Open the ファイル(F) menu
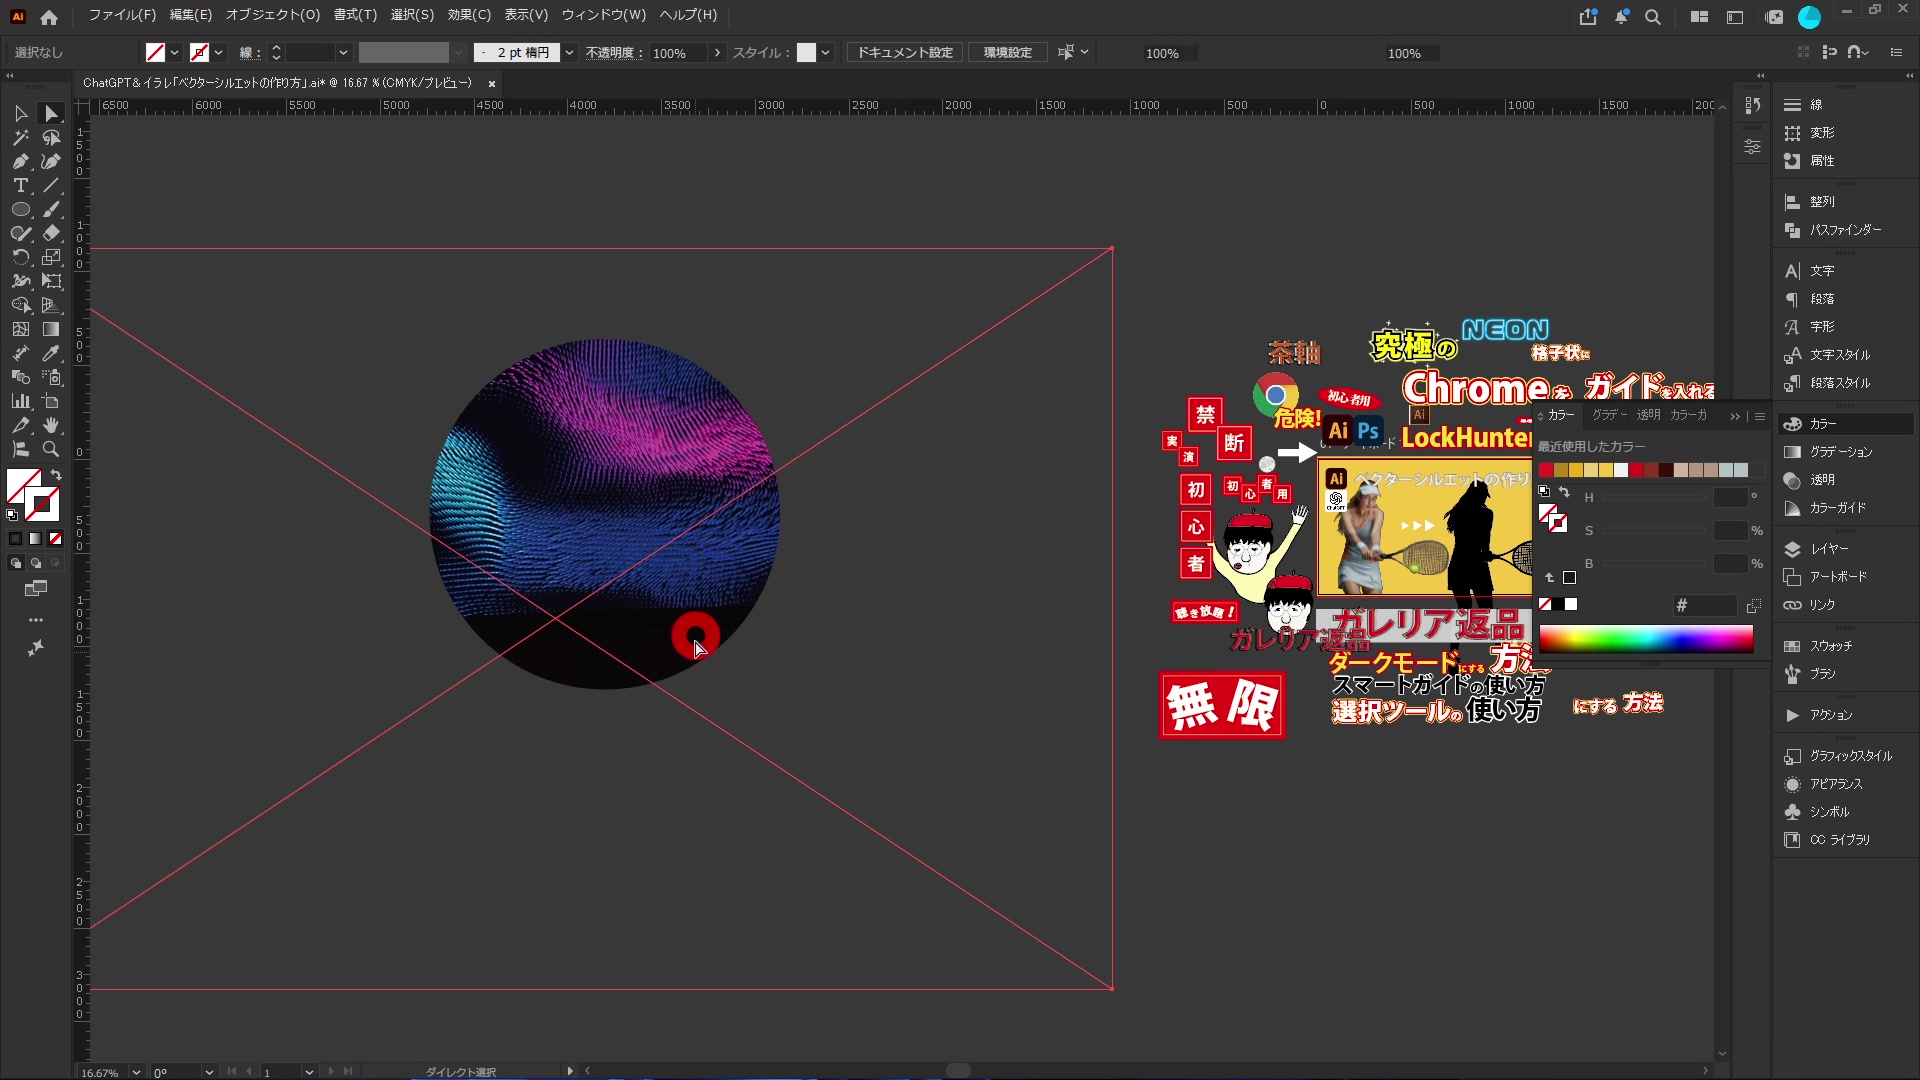The image size is (1920, 1080). (x=122, y=15)
